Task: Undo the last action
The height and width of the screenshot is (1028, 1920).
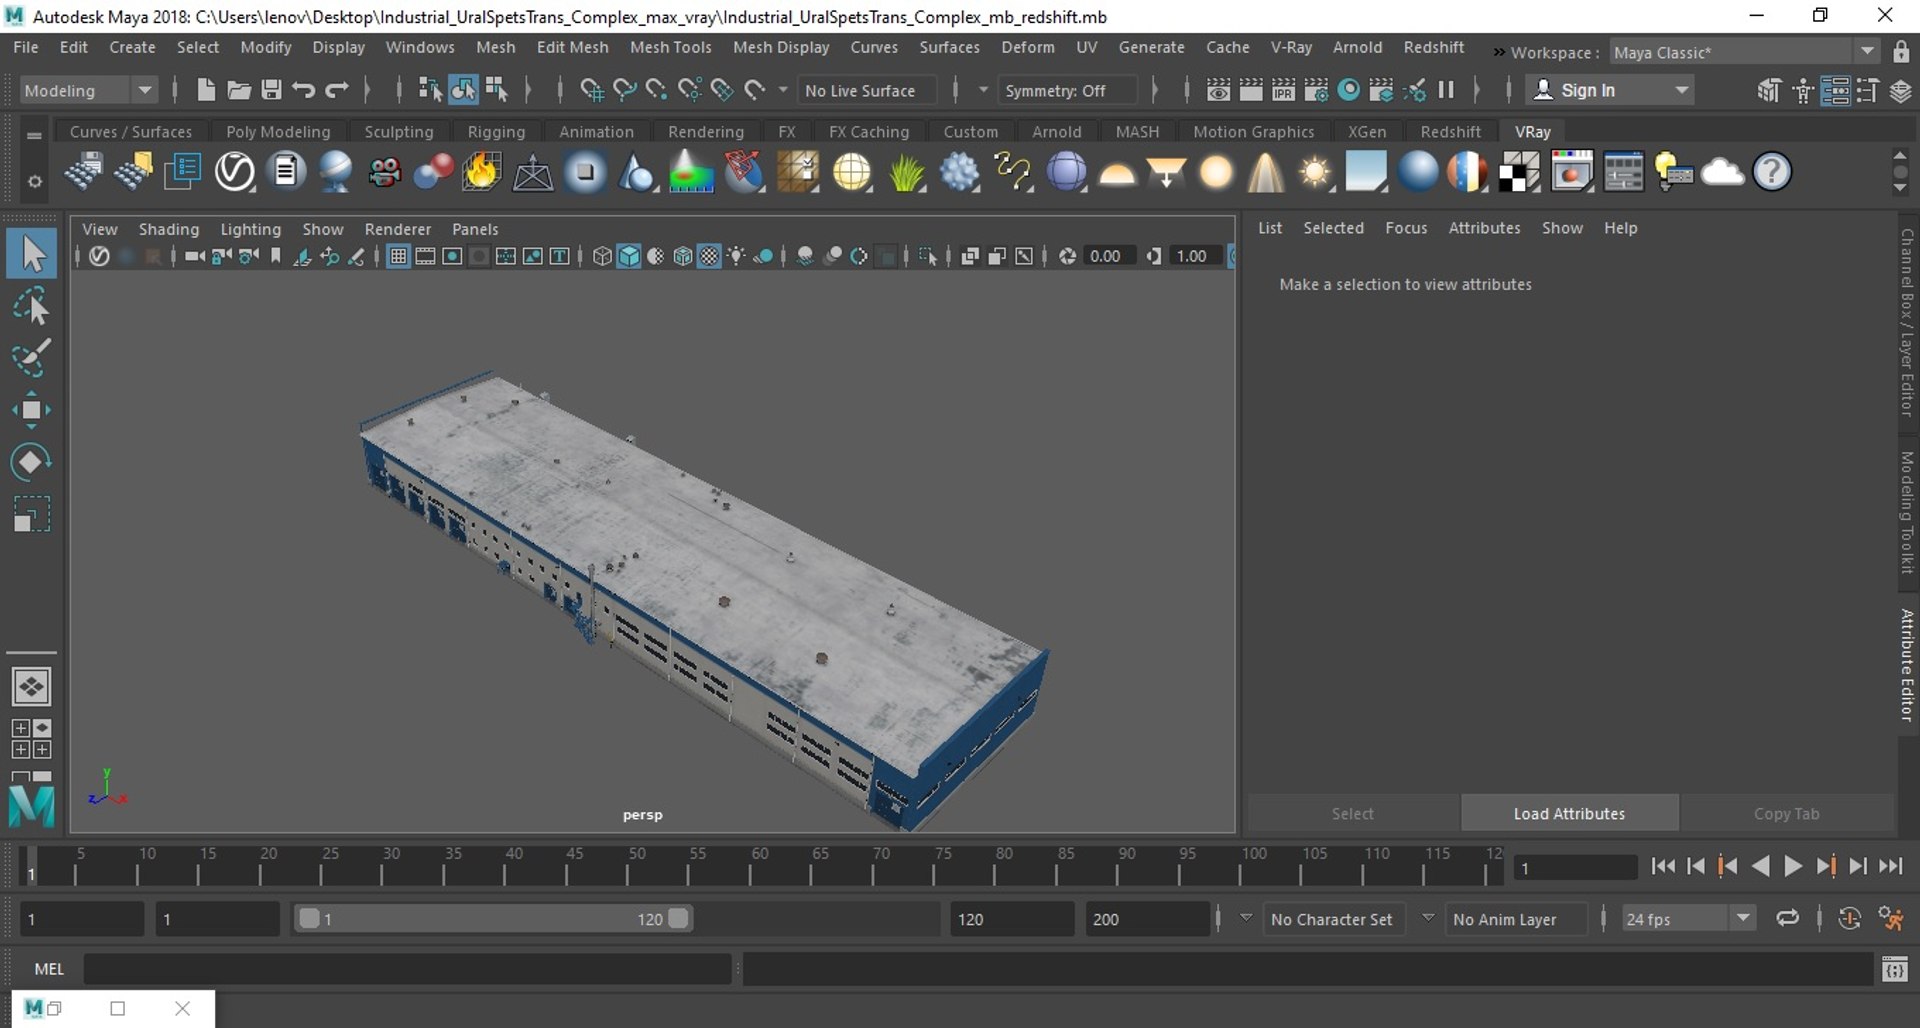Action: (x=304, y=90)
